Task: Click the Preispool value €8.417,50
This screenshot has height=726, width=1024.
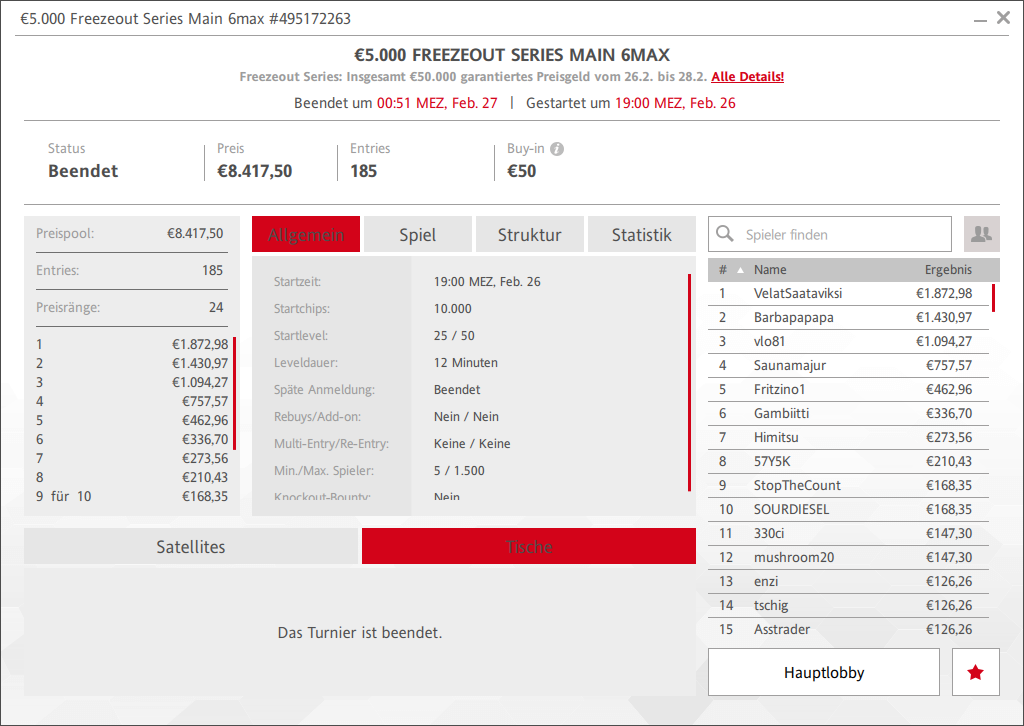Action: point(195,233)
